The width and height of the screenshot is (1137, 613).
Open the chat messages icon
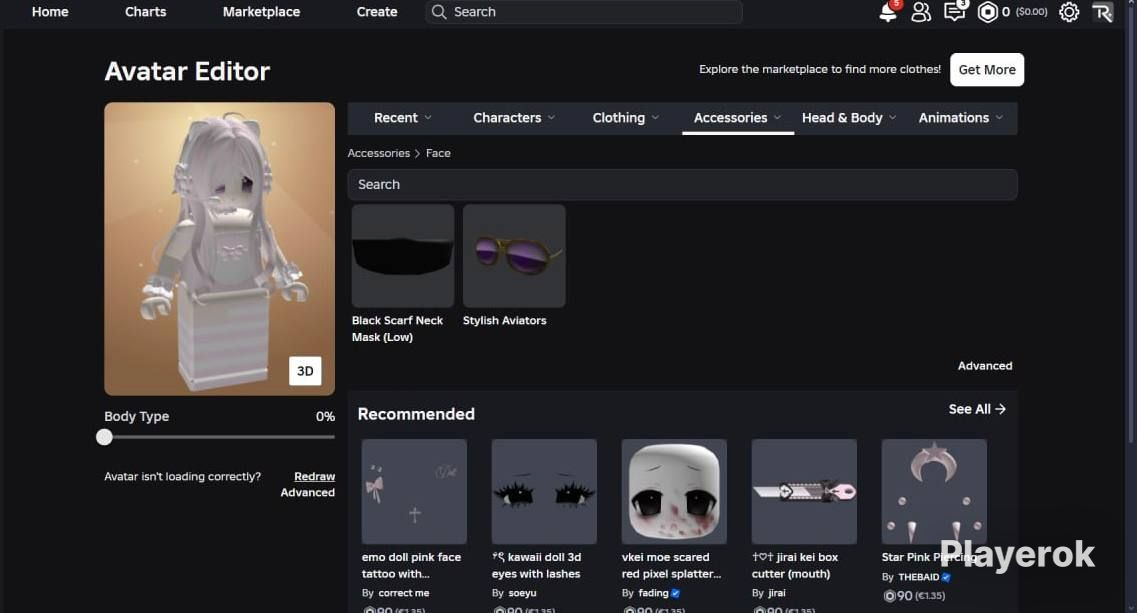(954, 12)
